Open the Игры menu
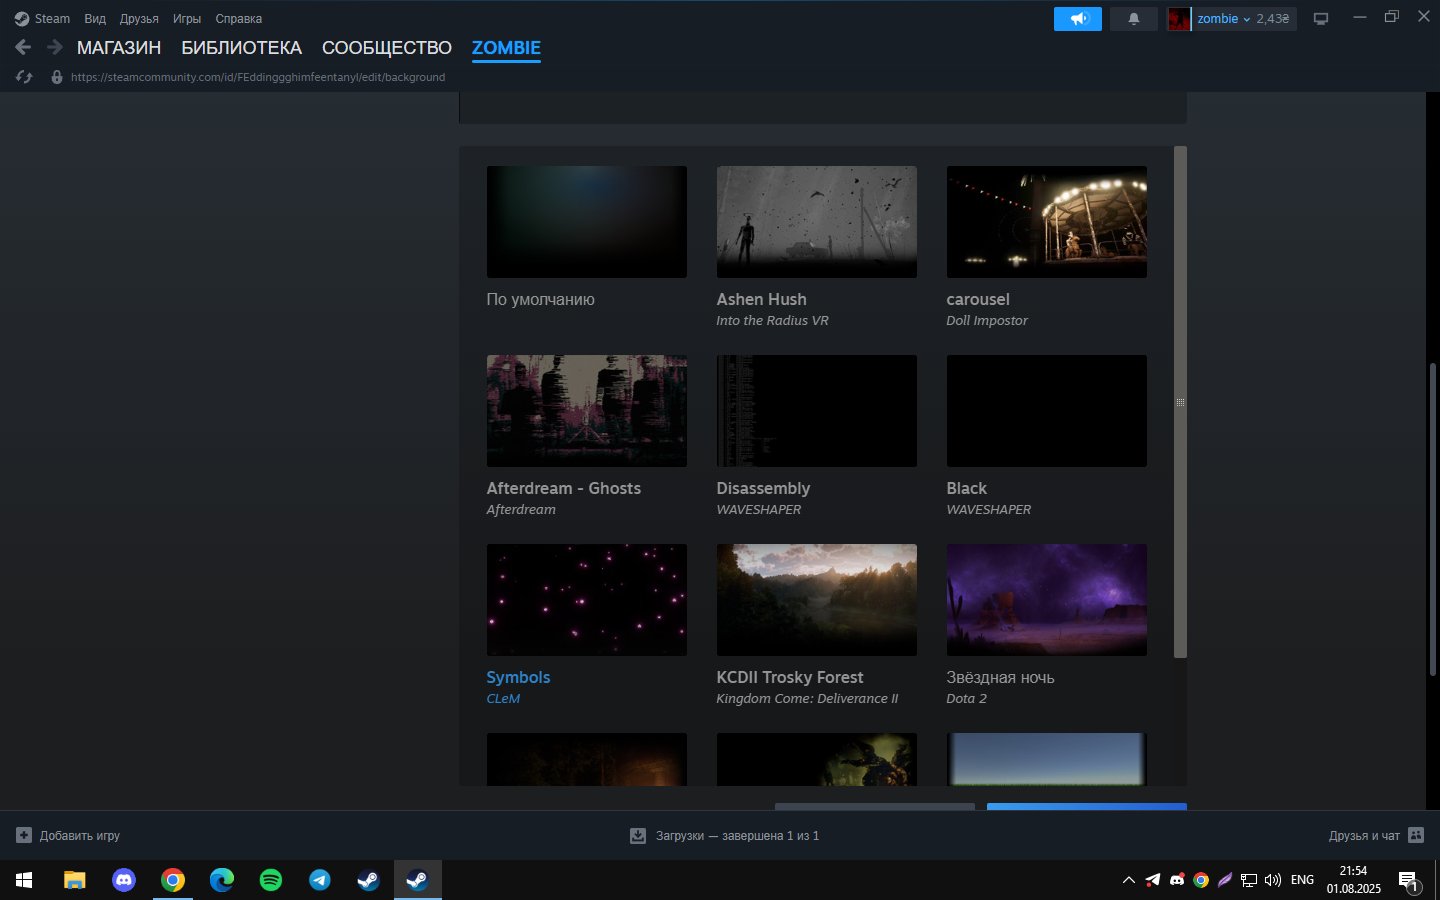This screenshot has height=900, width=1440. pos(187,19)
